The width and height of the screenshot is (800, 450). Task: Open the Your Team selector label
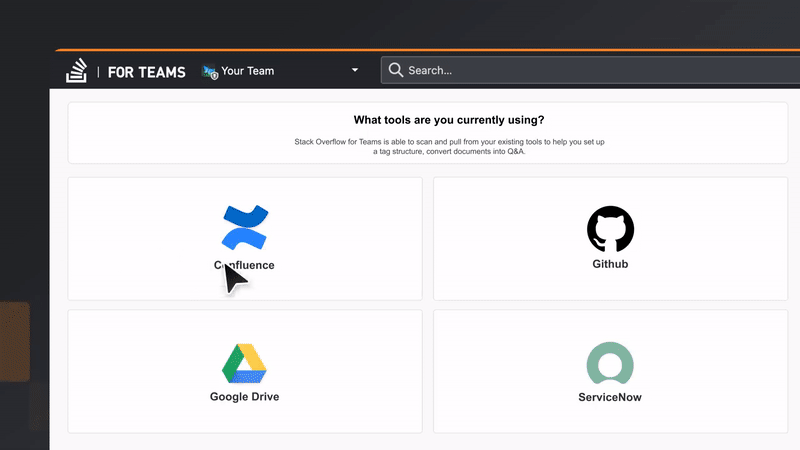247,71
